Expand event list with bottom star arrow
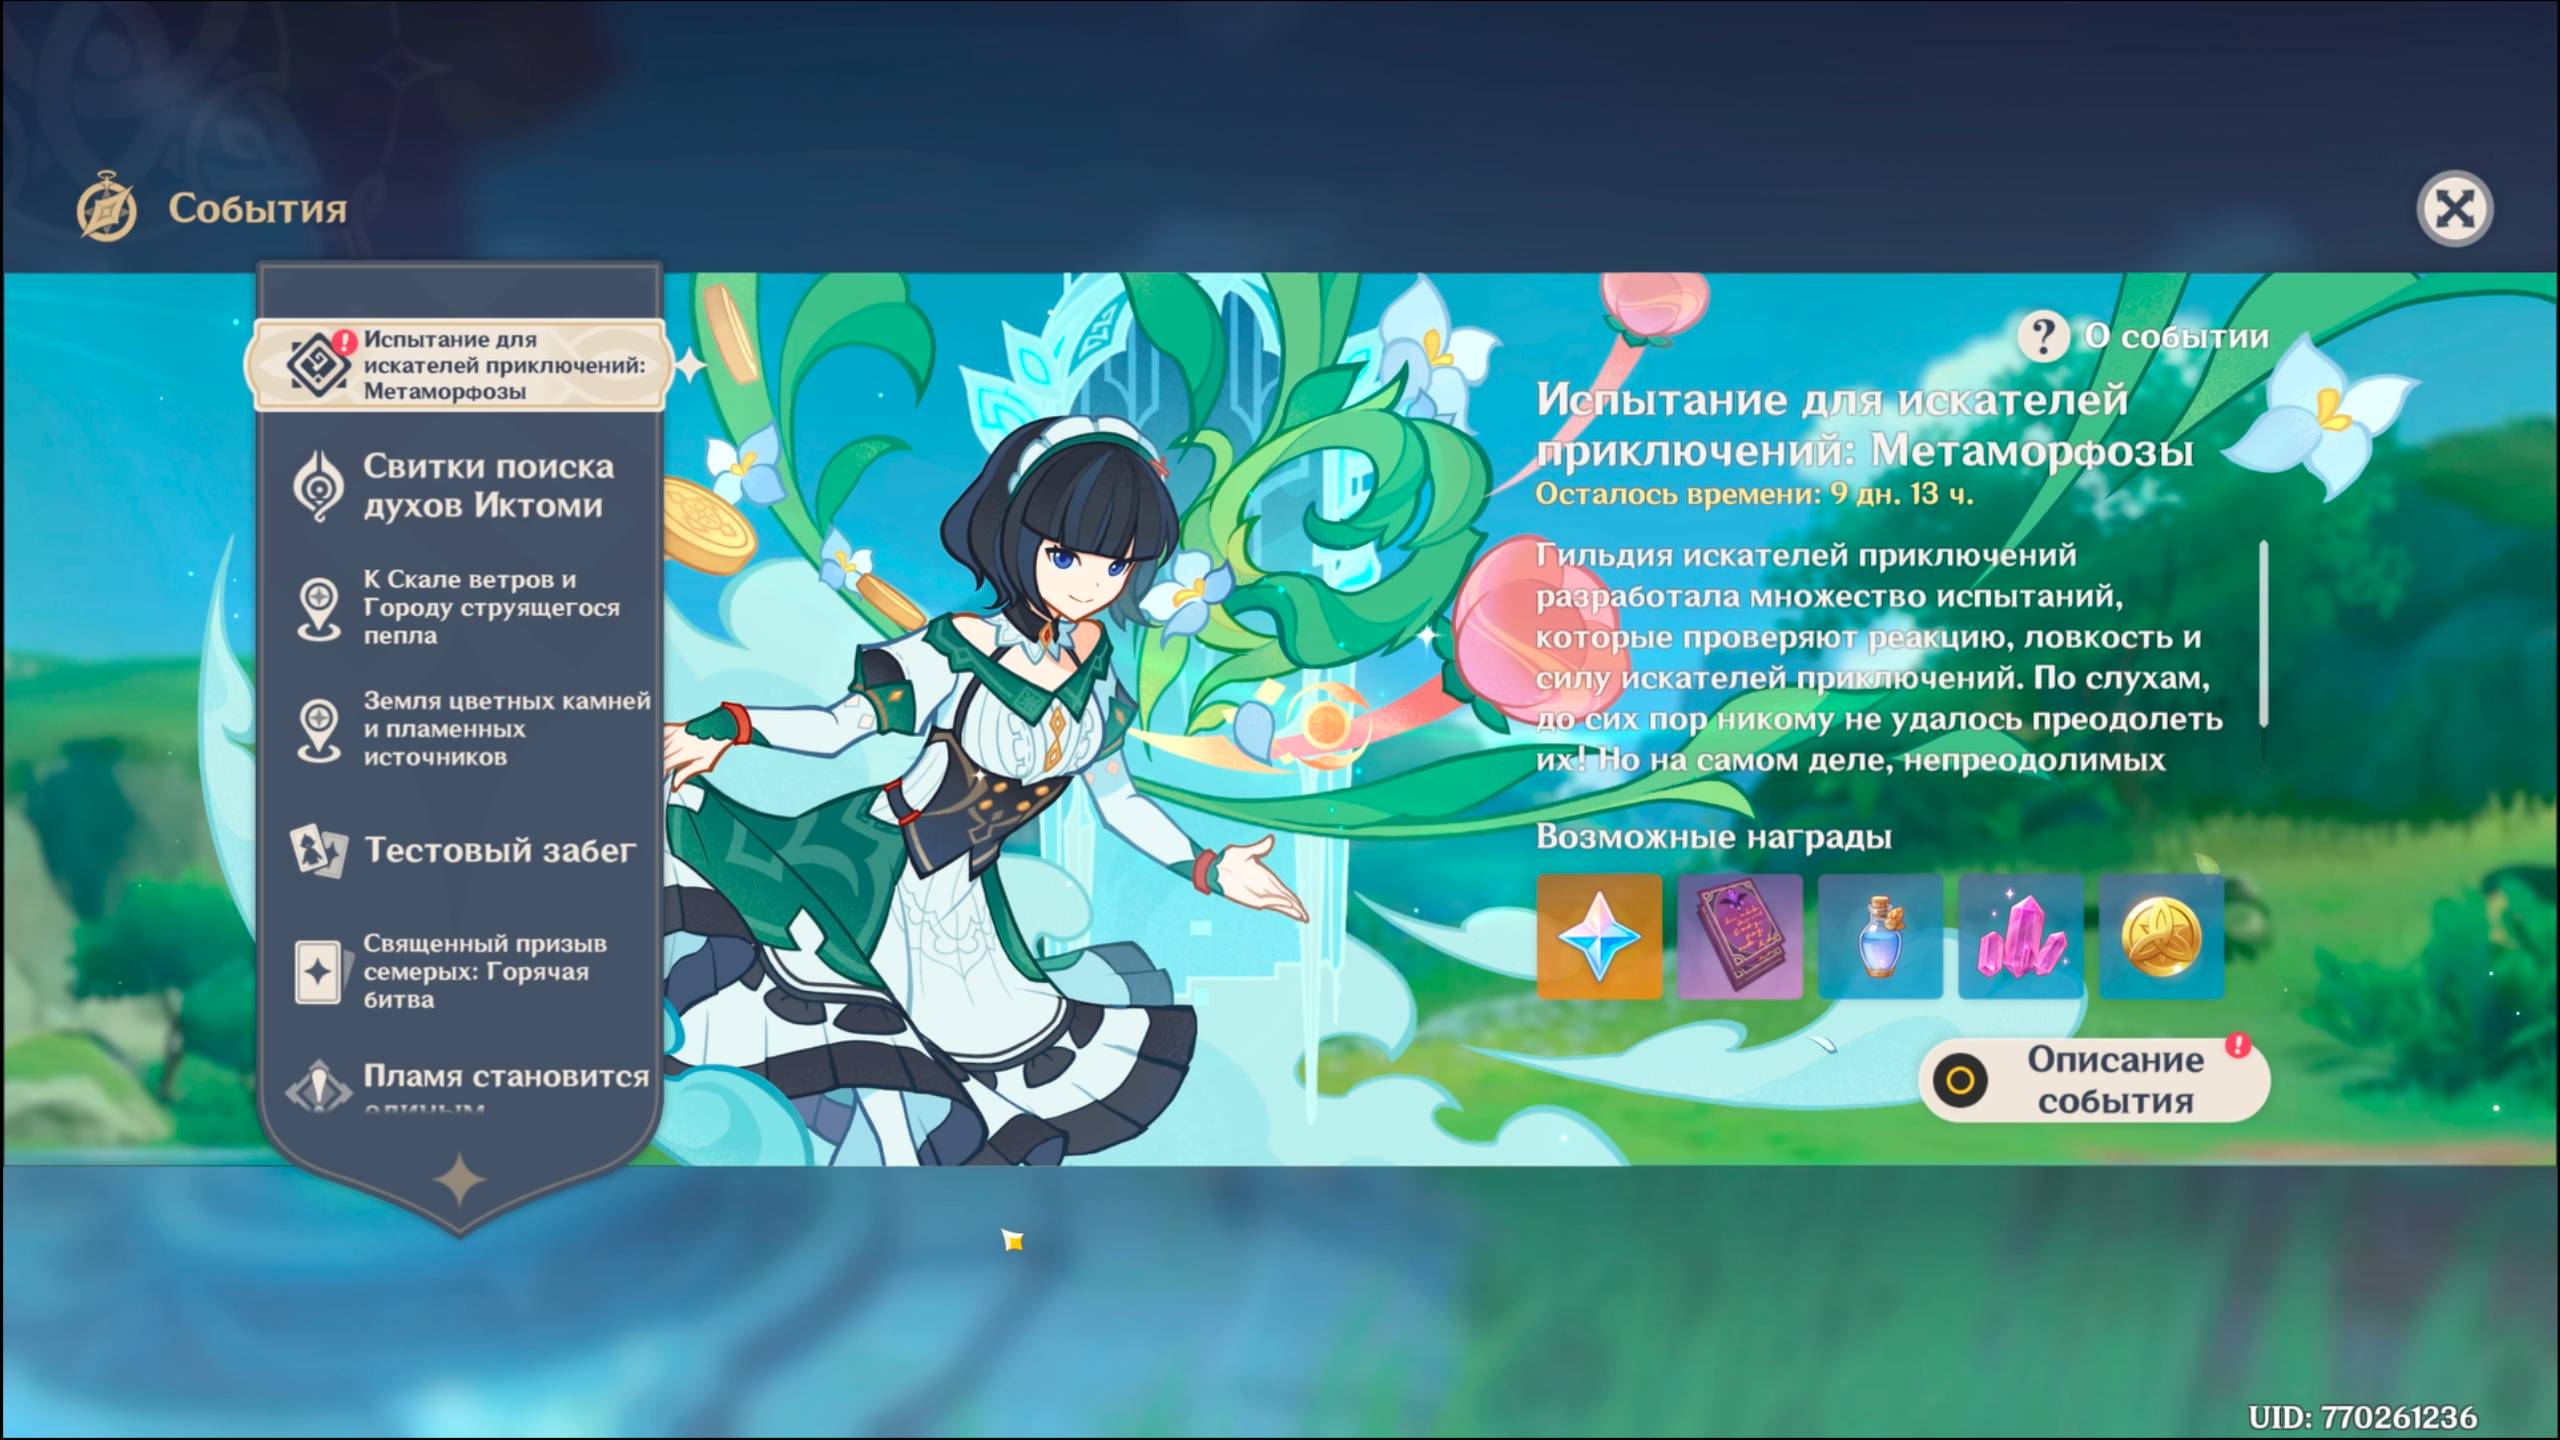The width and height of the screenshot is (2560, 1440). point(460,1180)
